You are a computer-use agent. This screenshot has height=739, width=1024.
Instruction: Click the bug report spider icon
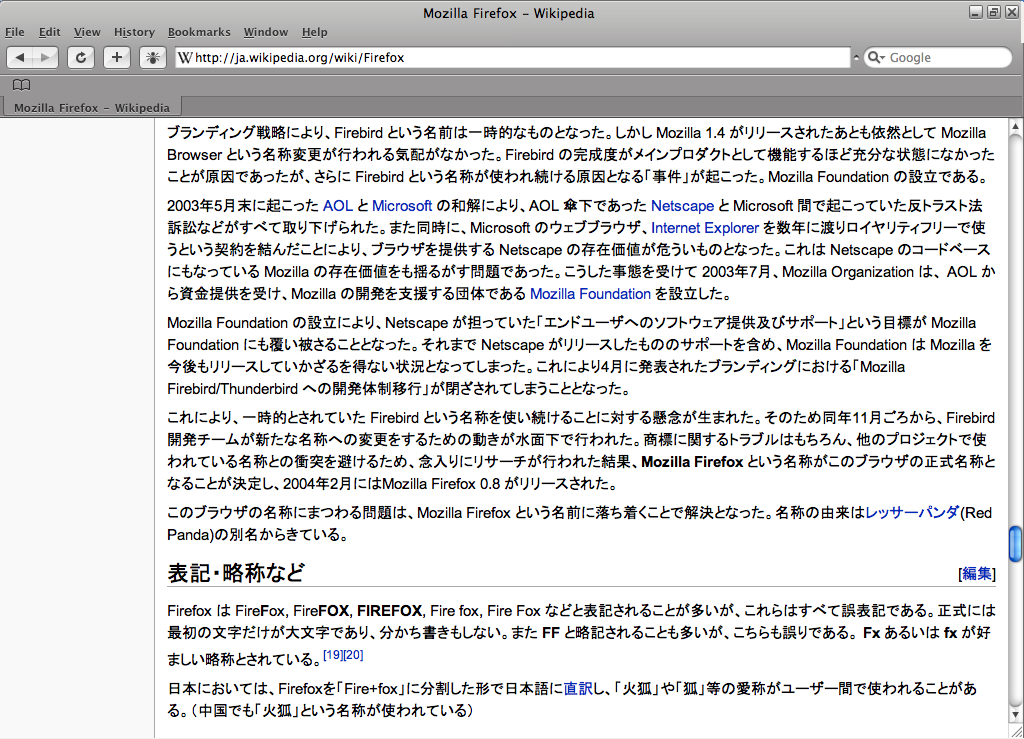[x=153, y=58]
